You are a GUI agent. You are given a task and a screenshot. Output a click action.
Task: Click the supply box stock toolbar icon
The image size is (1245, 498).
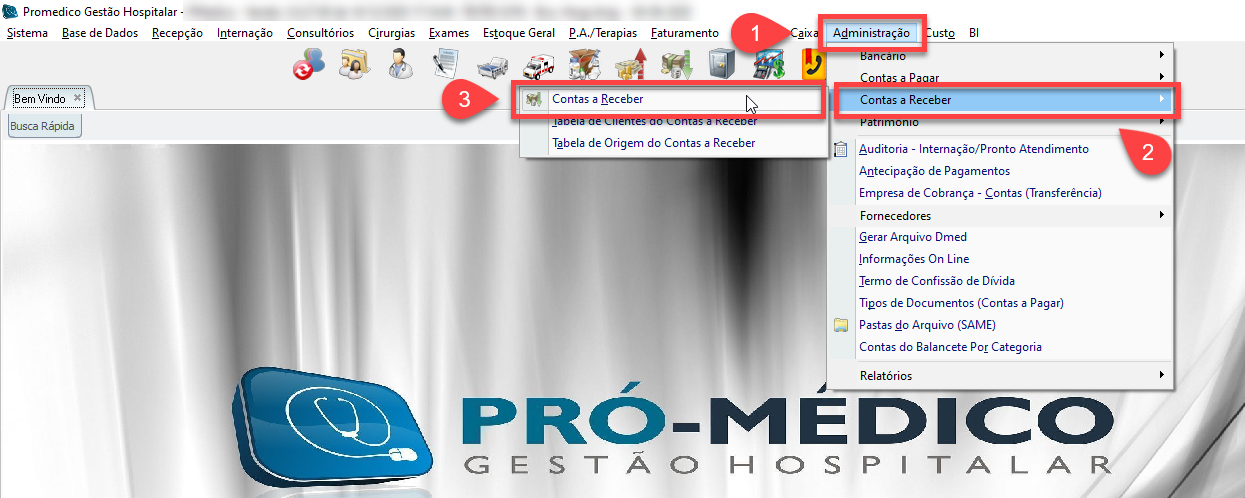tap(584, 65)
